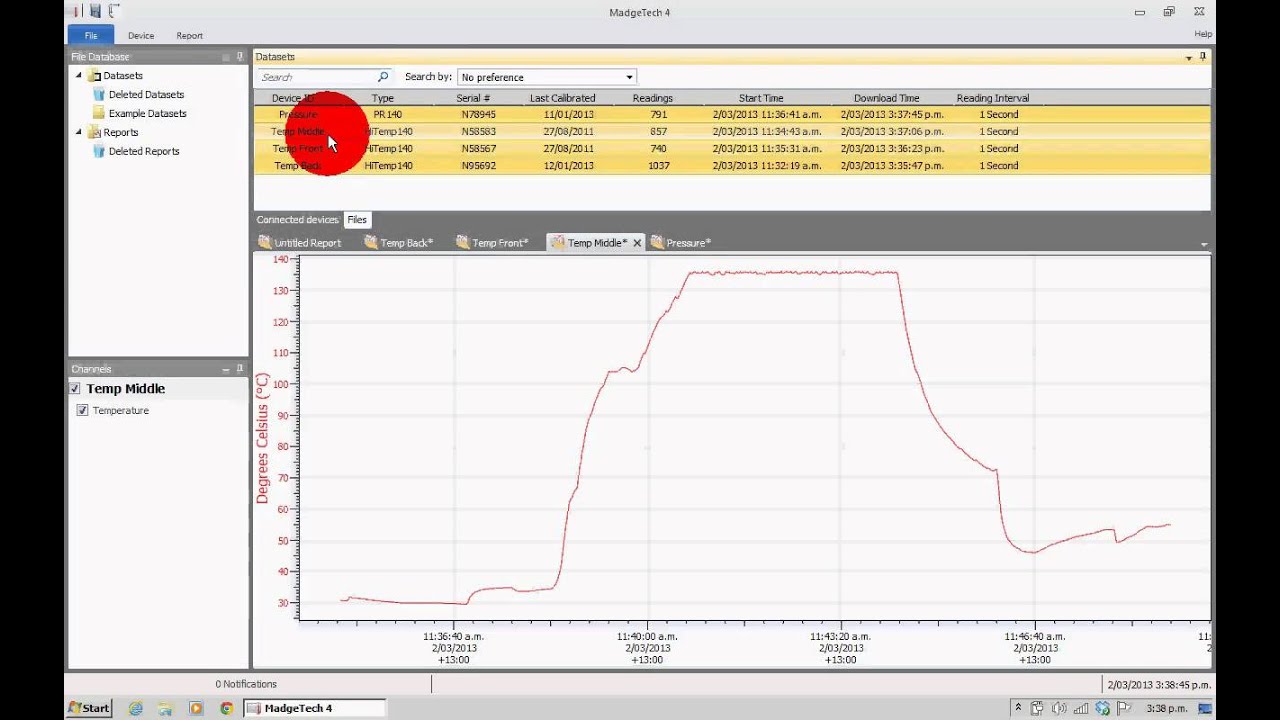Click the Action Center flag icon

[x=1124, y=708]
